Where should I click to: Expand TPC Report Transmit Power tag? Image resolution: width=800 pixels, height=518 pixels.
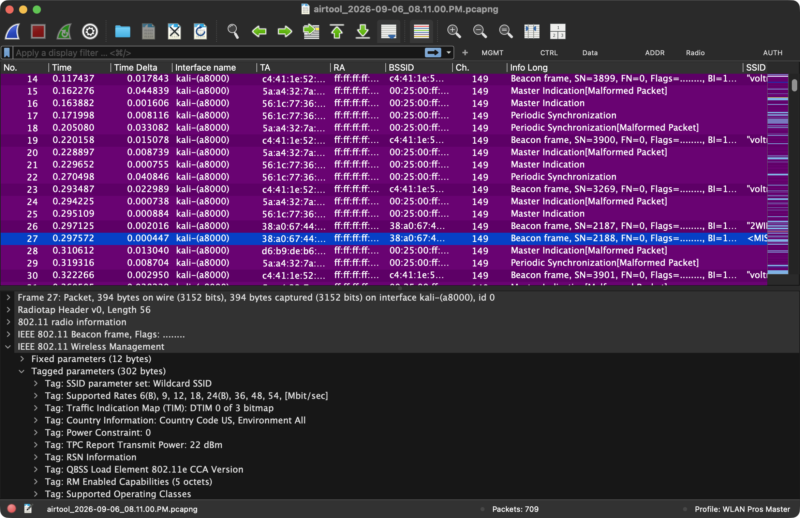(36, 445)
